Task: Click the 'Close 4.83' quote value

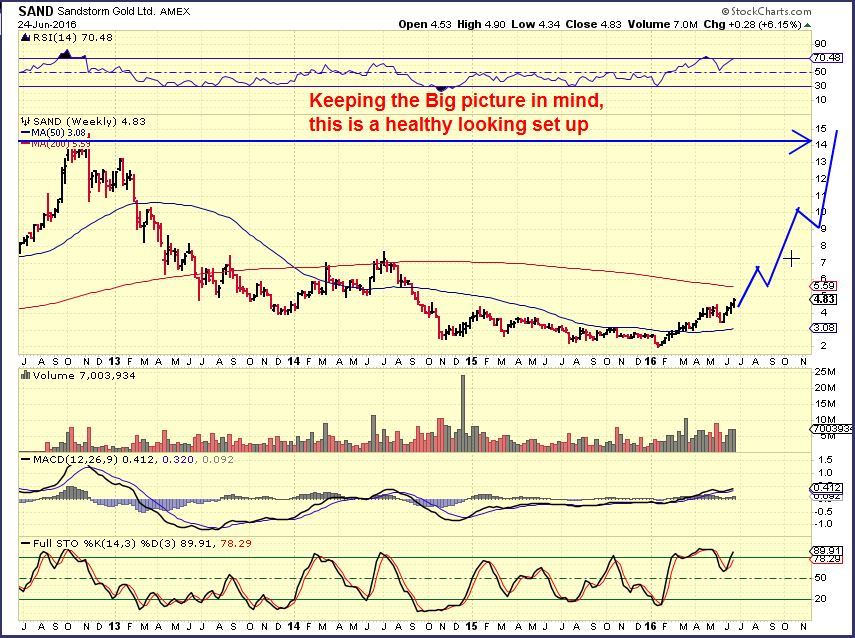Action: click(x=594, y=25)
